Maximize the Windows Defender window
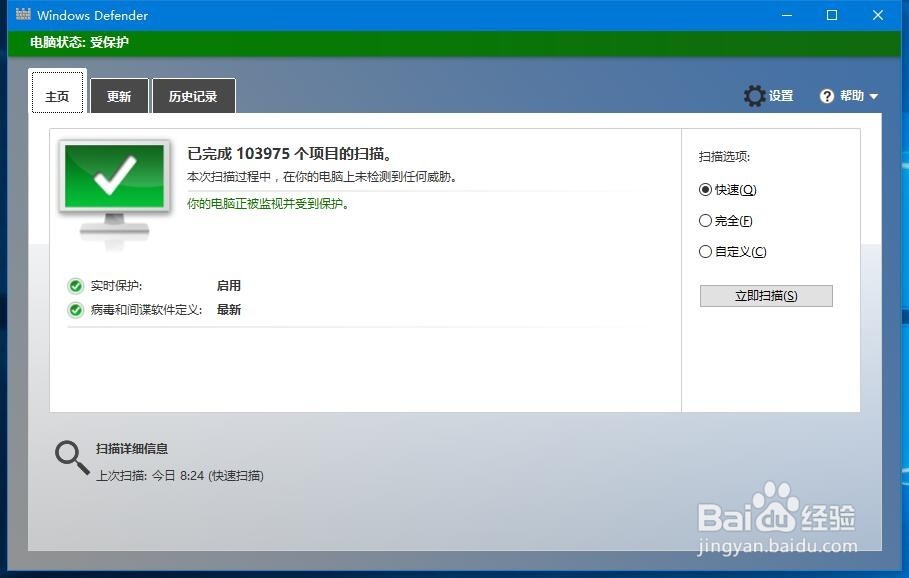 (x=832, y=15)
